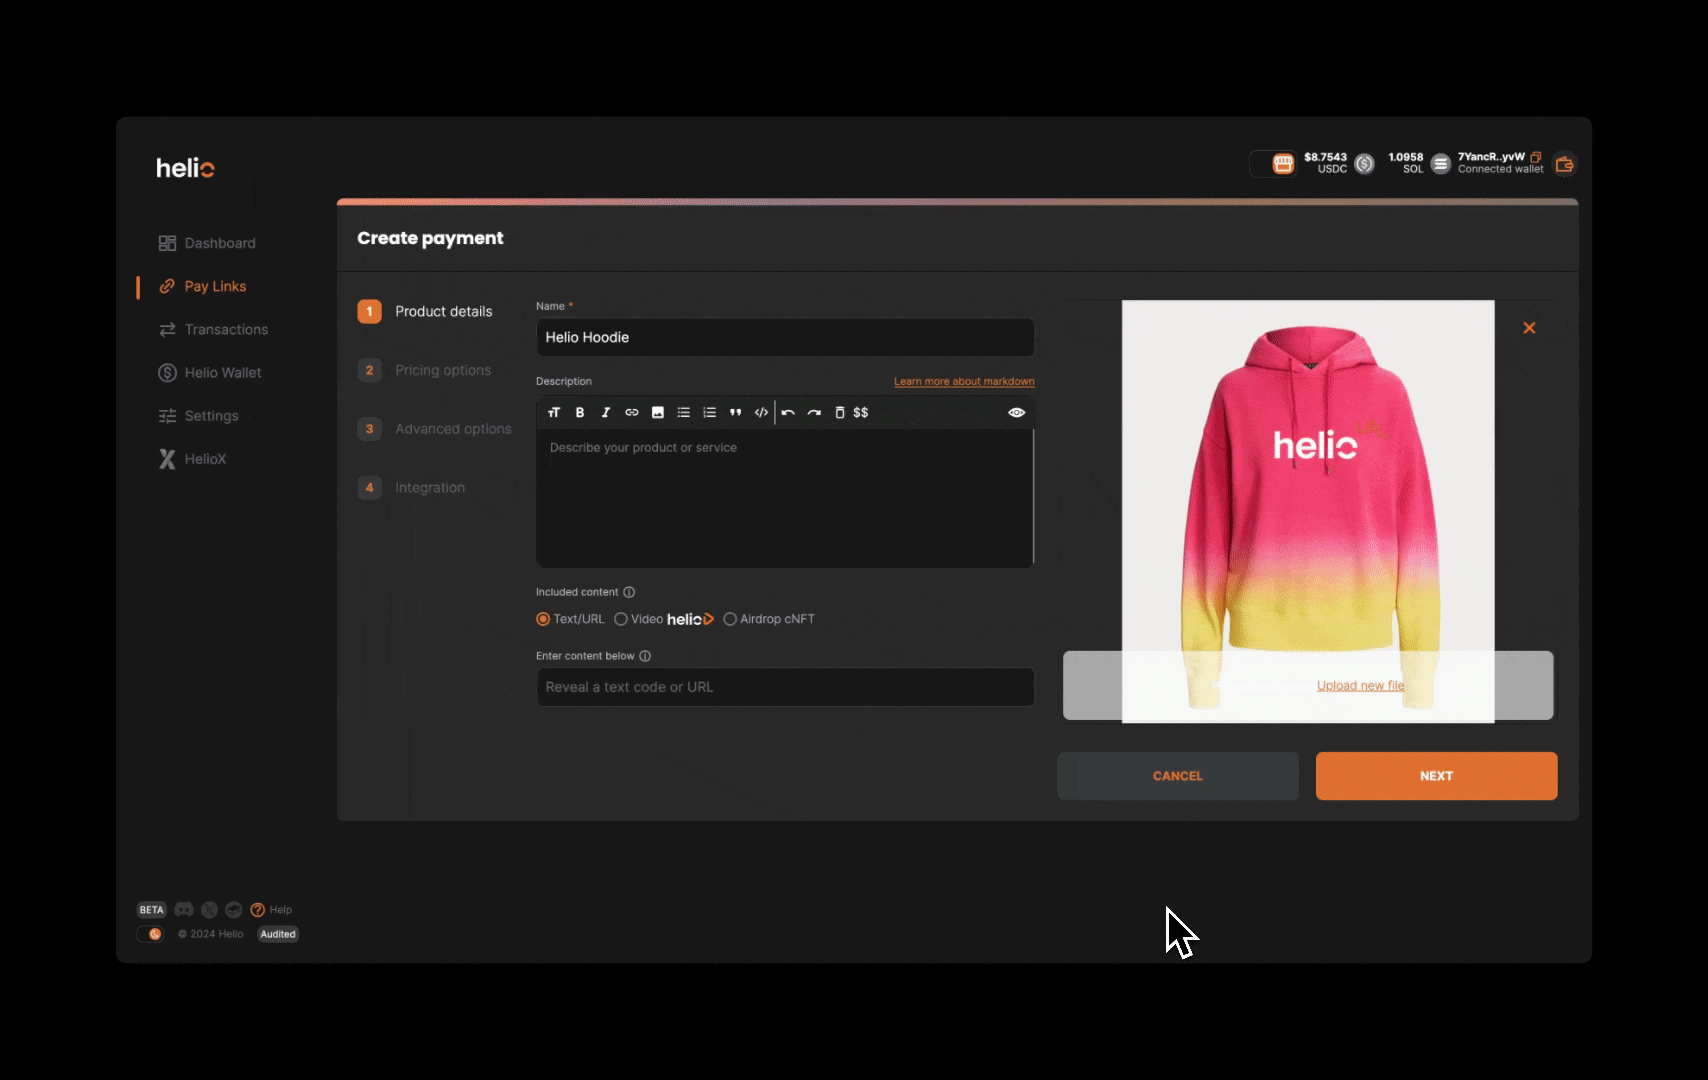The height and width of the screenshot is (1080, 1708).
Task: Create a bulleted list in the description
Action: pyautogui.click(x=684, y=412)
